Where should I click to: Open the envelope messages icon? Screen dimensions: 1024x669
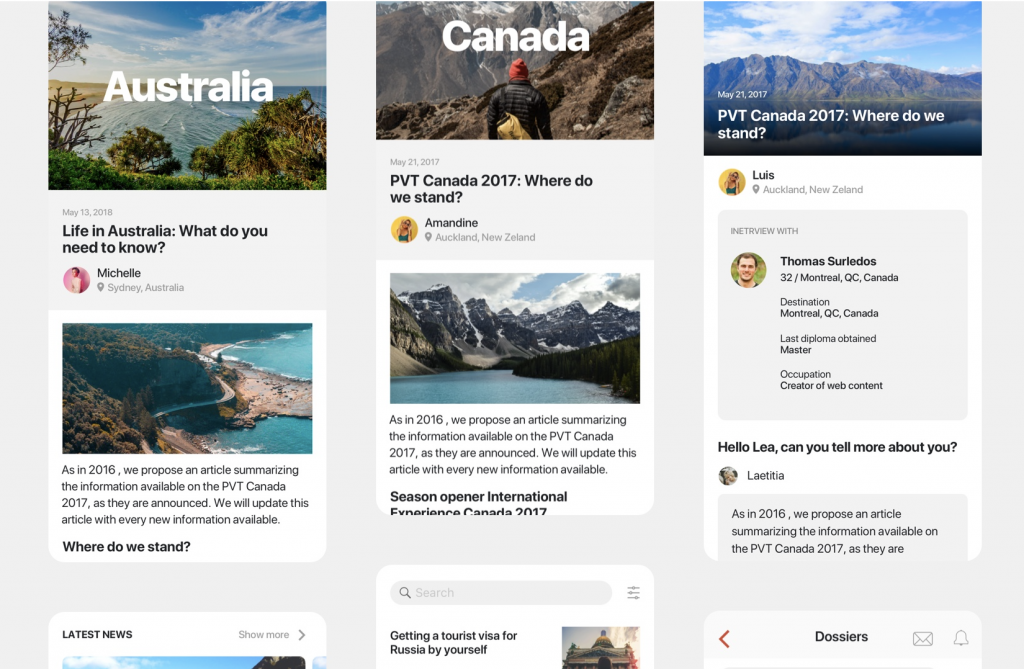(923, 638)
